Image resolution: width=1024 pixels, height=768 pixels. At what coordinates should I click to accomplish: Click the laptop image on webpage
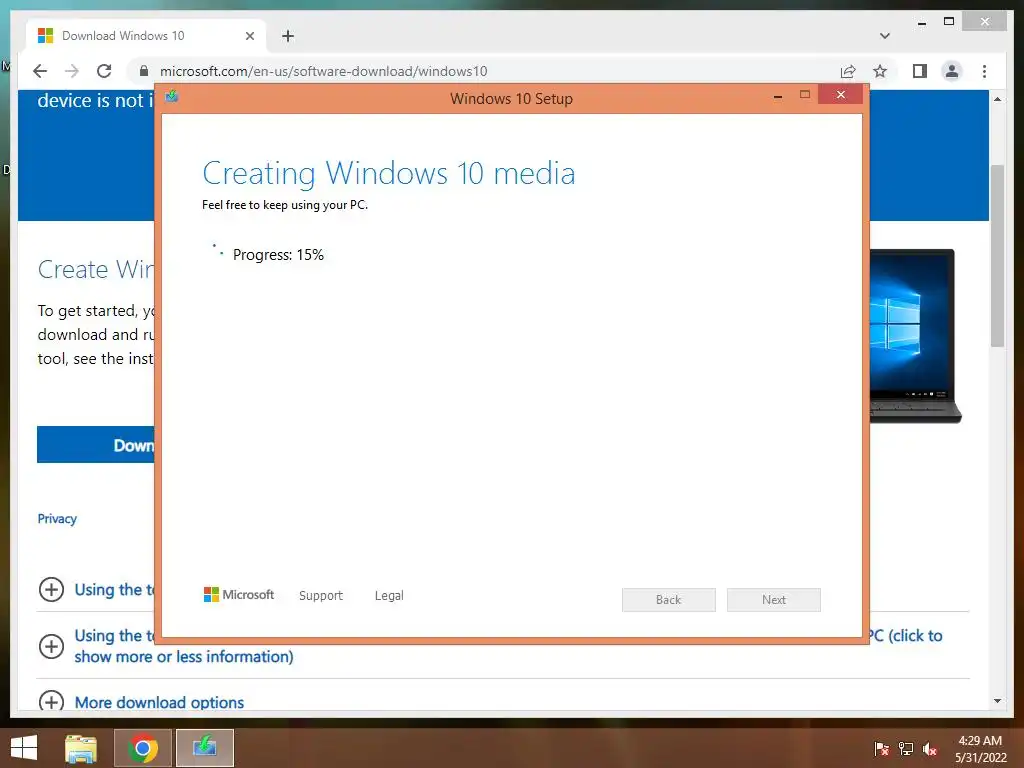point(915,336)
